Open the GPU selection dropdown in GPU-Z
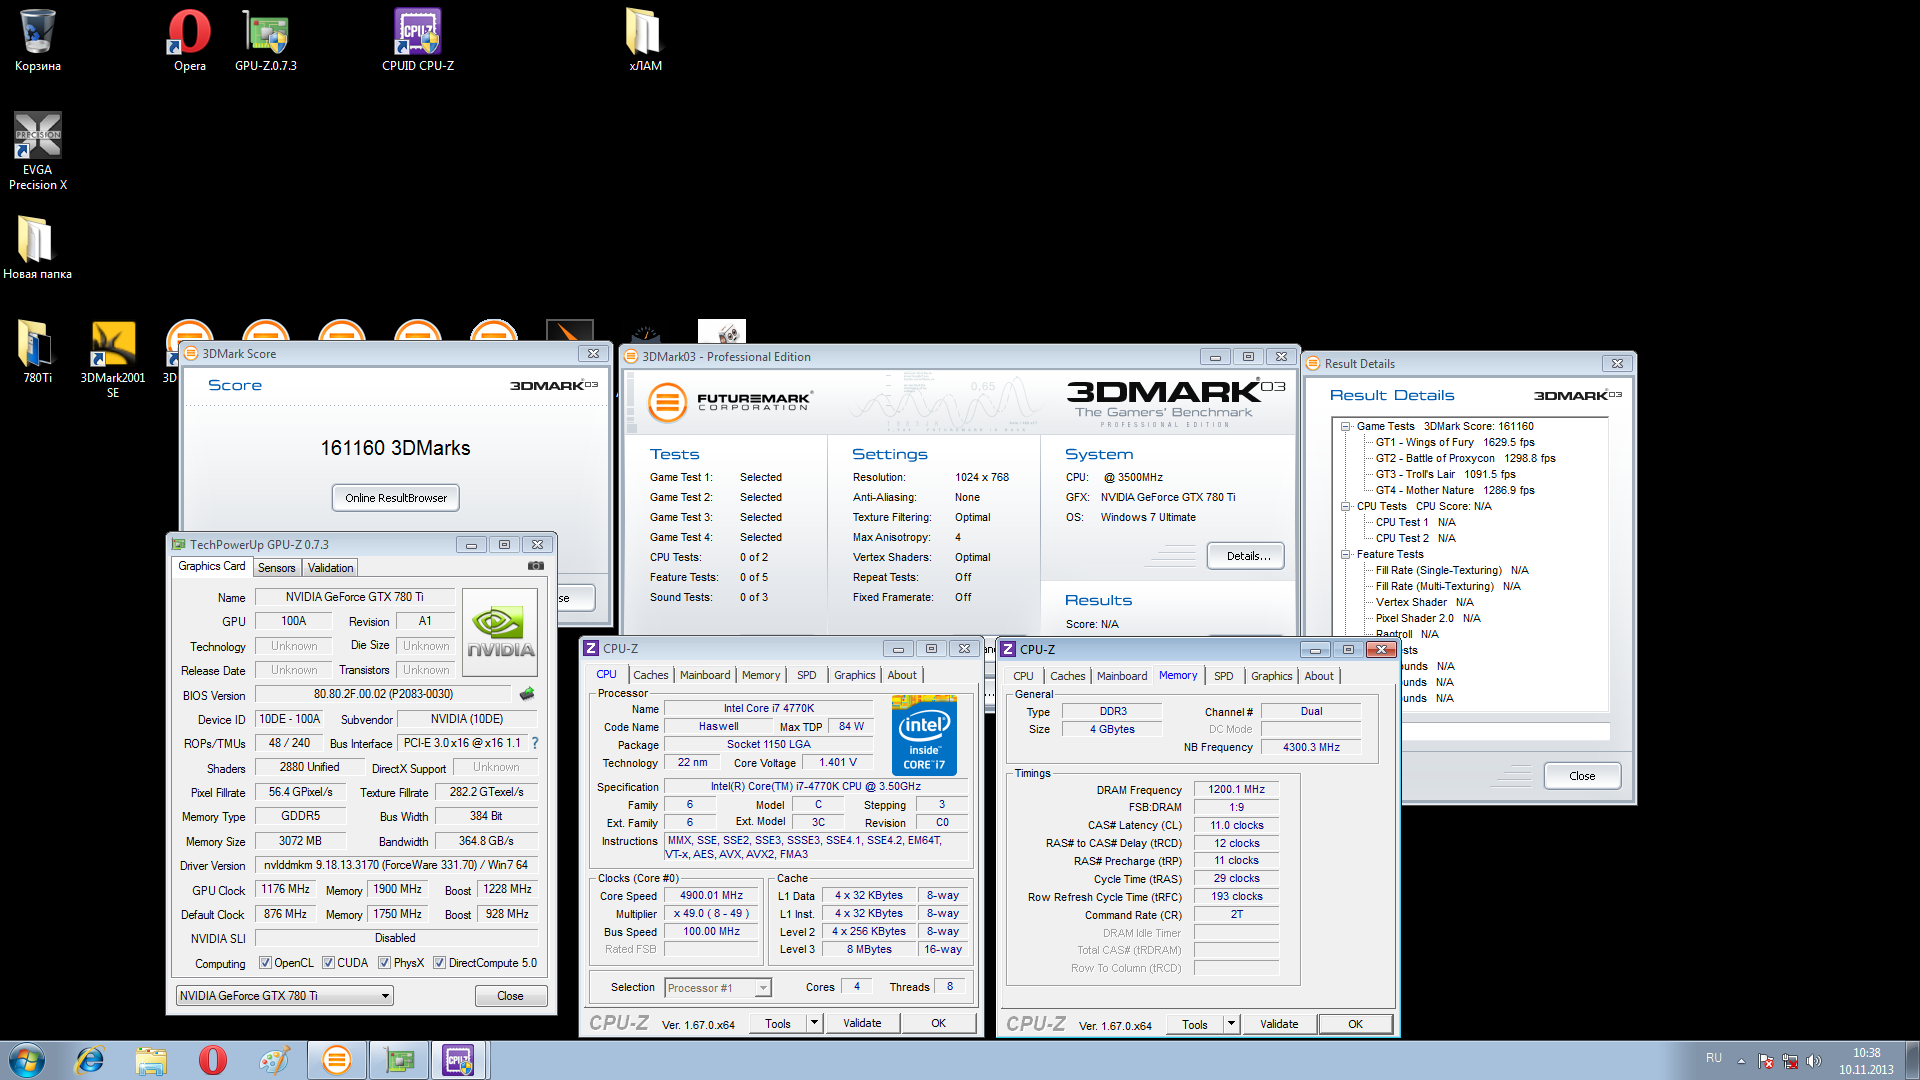The width and height of the screenshot is (1920, 1080). tap(285, 996)
